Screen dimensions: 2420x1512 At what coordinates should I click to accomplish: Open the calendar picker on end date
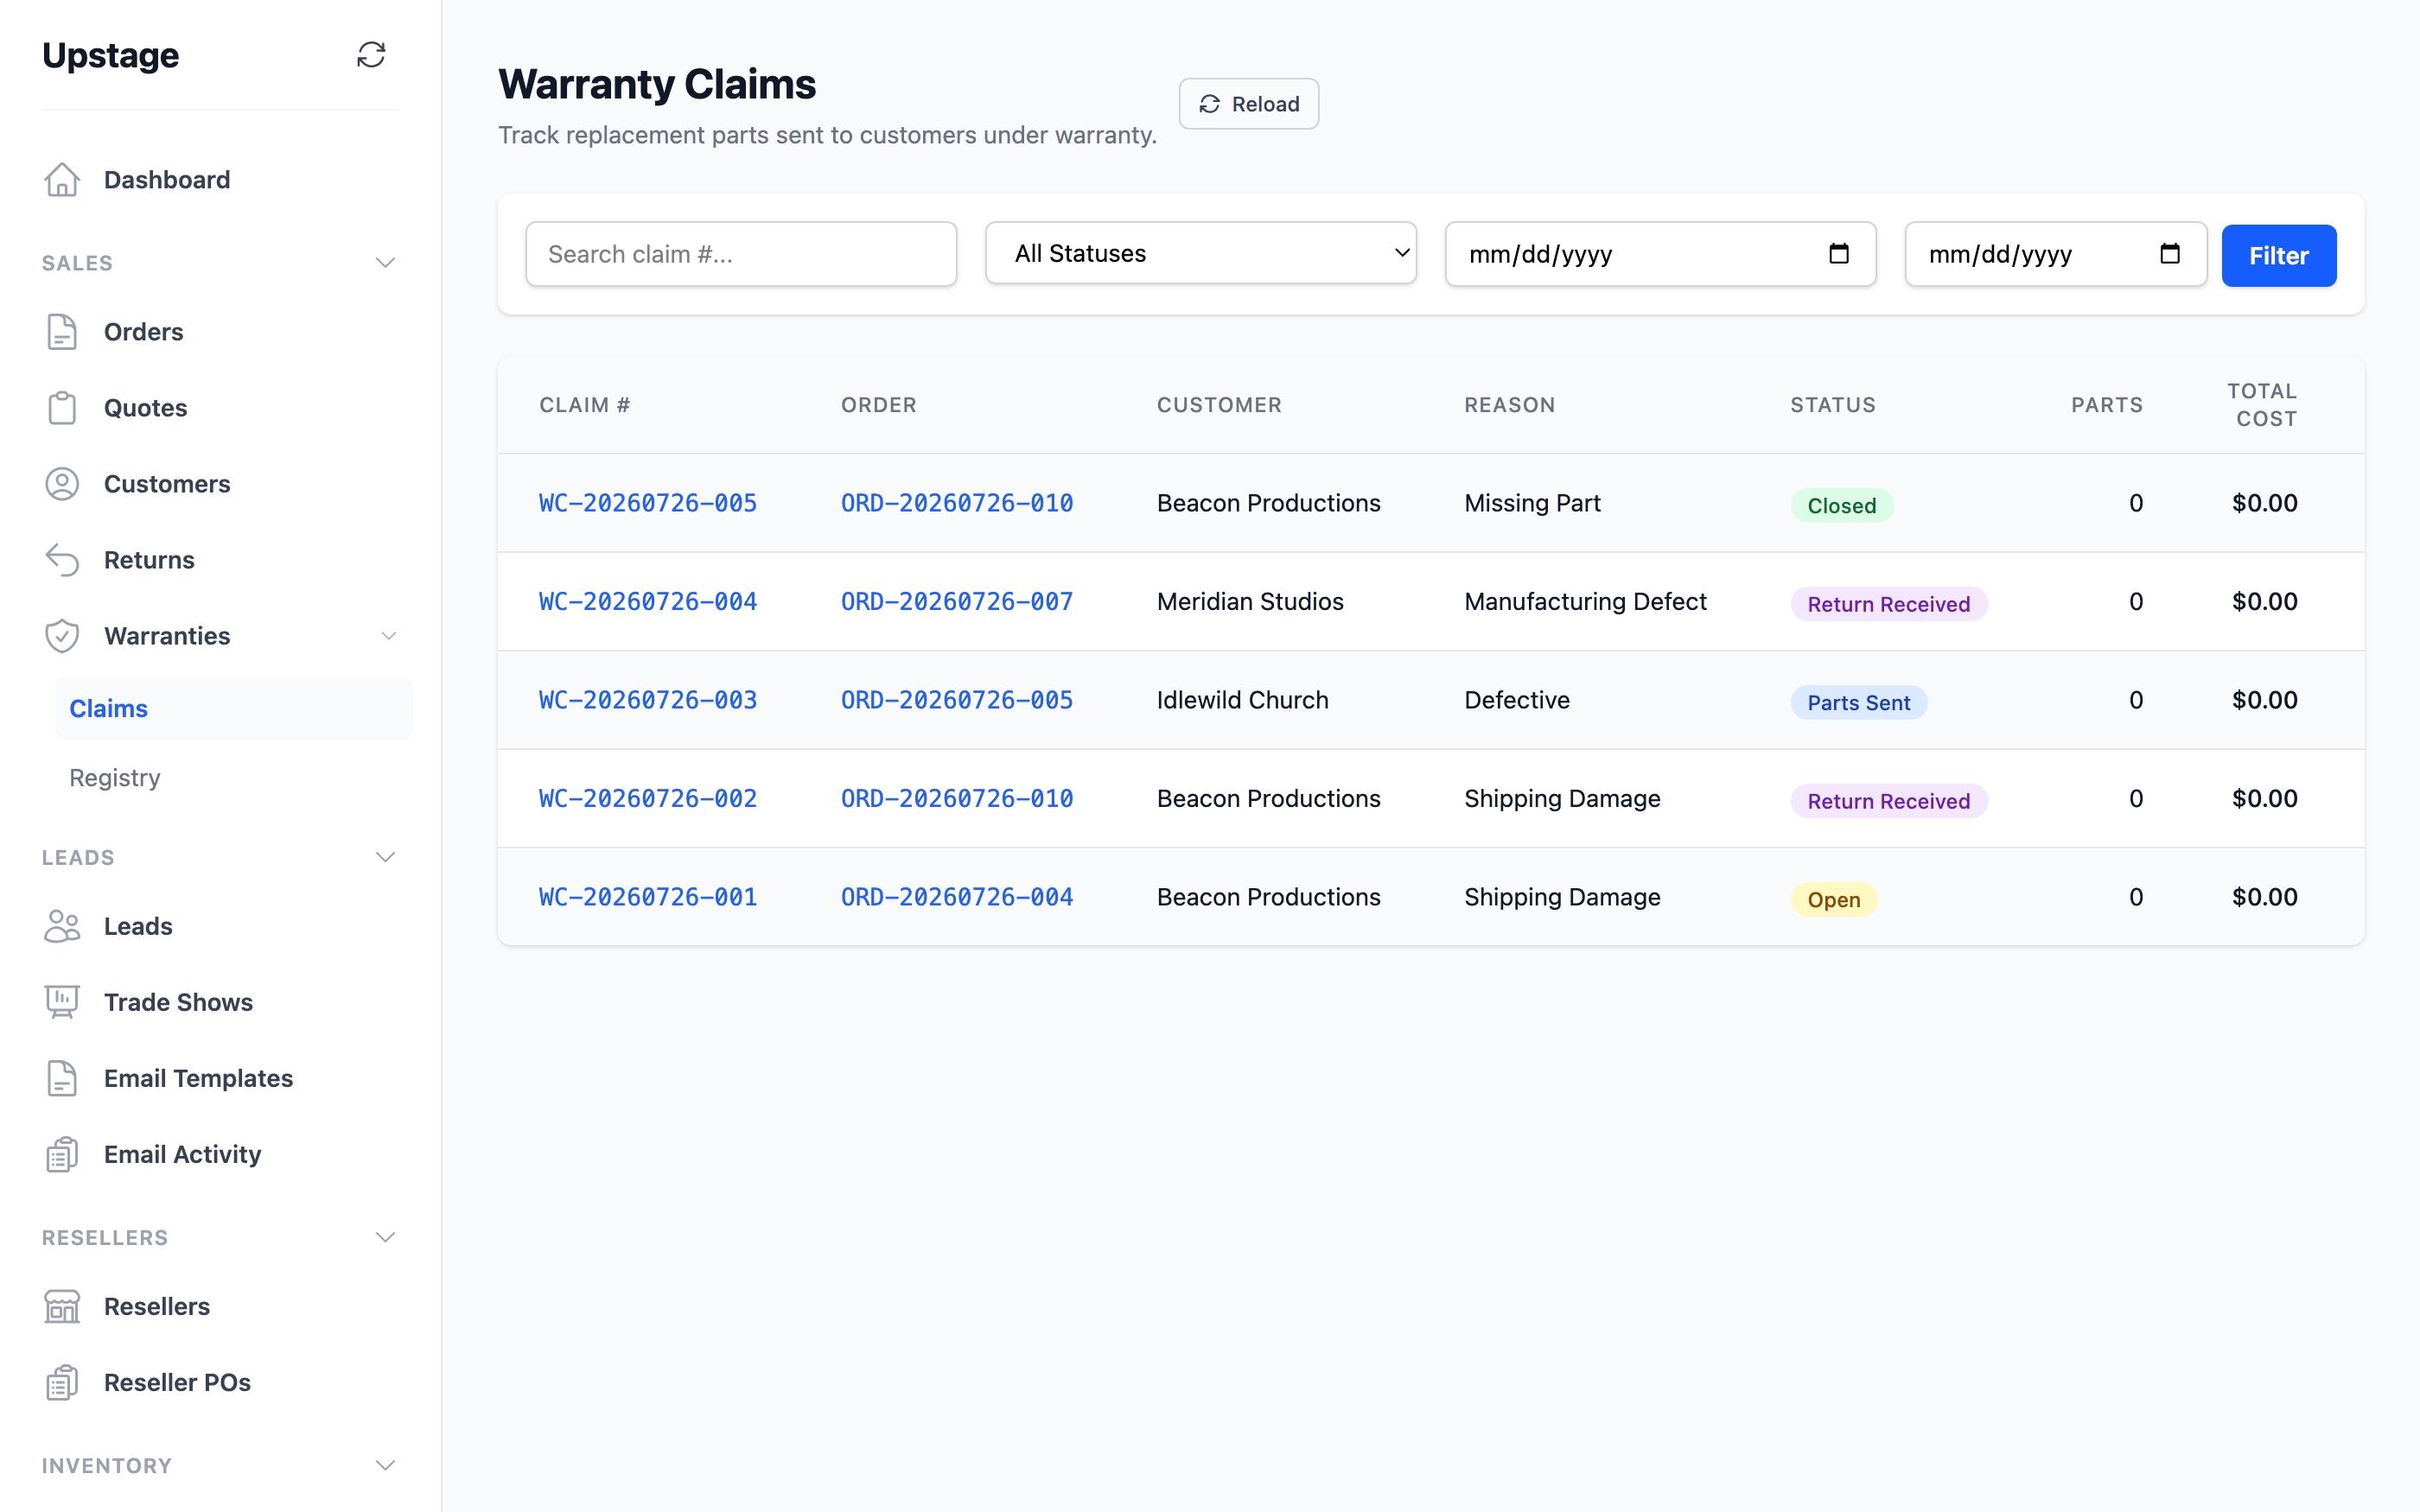pyautogui.click(x=2169, y=254)
